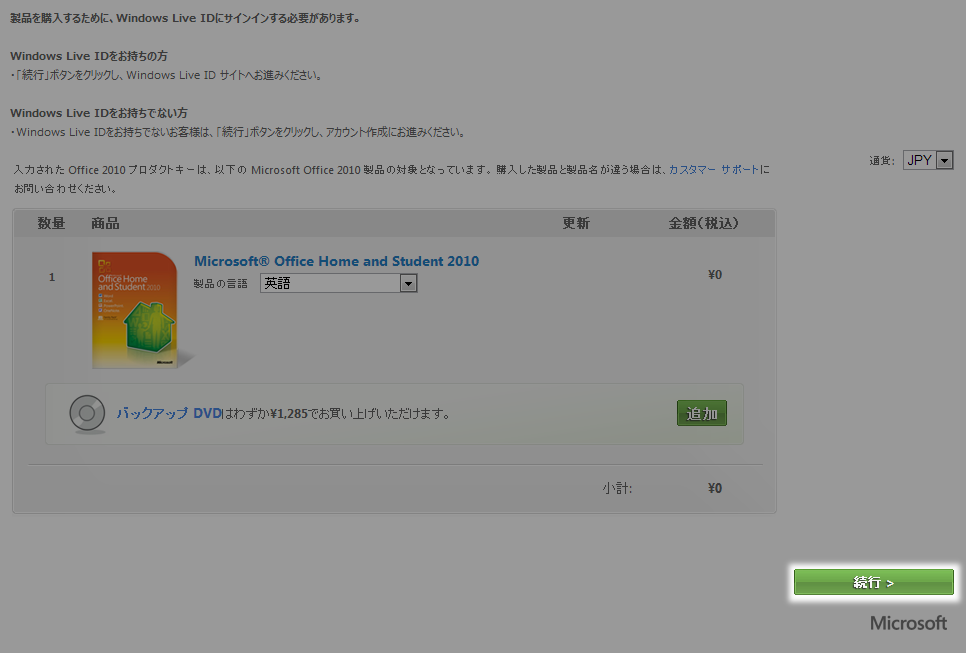Viewport: 966px width, 653px height.
Task: Click the 更新 column header
Action: pyautogui.click(x=576, y=223)
